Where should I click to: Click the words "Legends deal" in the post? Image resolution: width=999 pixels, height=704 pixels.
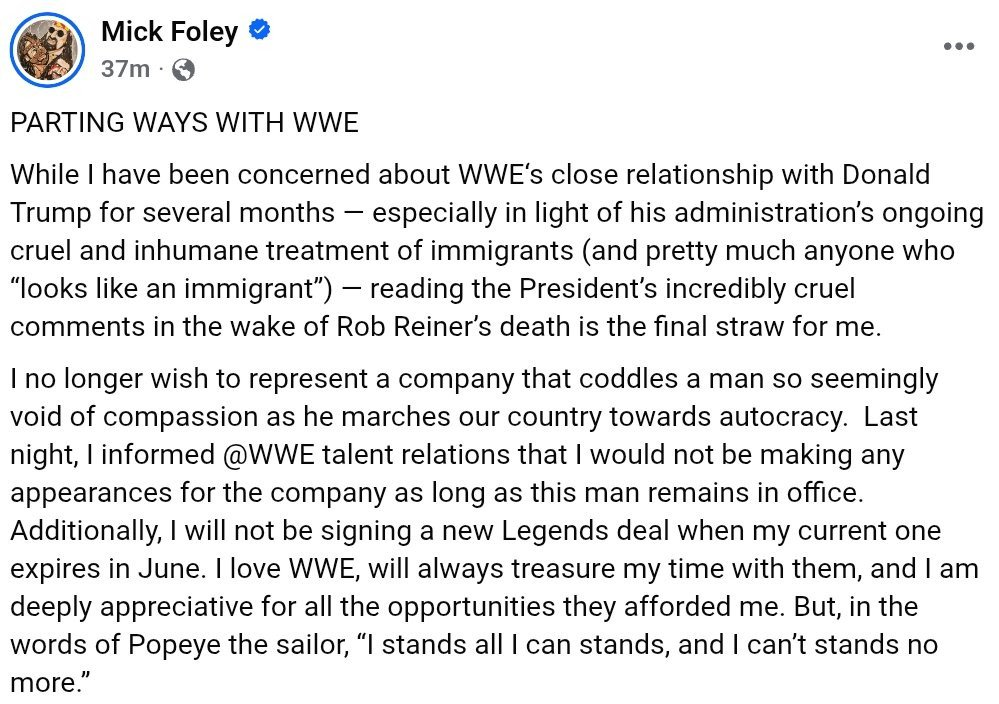click(592, 531)
